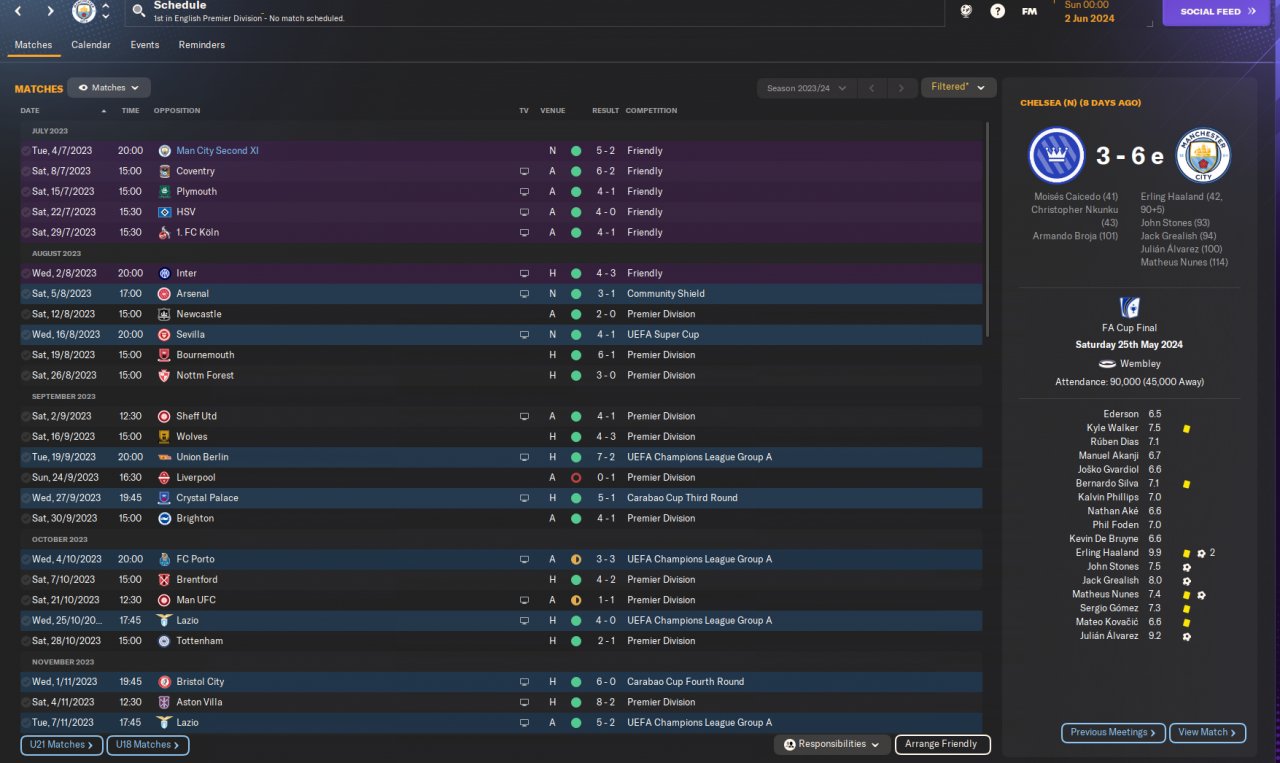Go to the previous season with the left chevron
The height and width of the screenshot is (763, 1280).
pyautogui.click(x=871, y=88)
